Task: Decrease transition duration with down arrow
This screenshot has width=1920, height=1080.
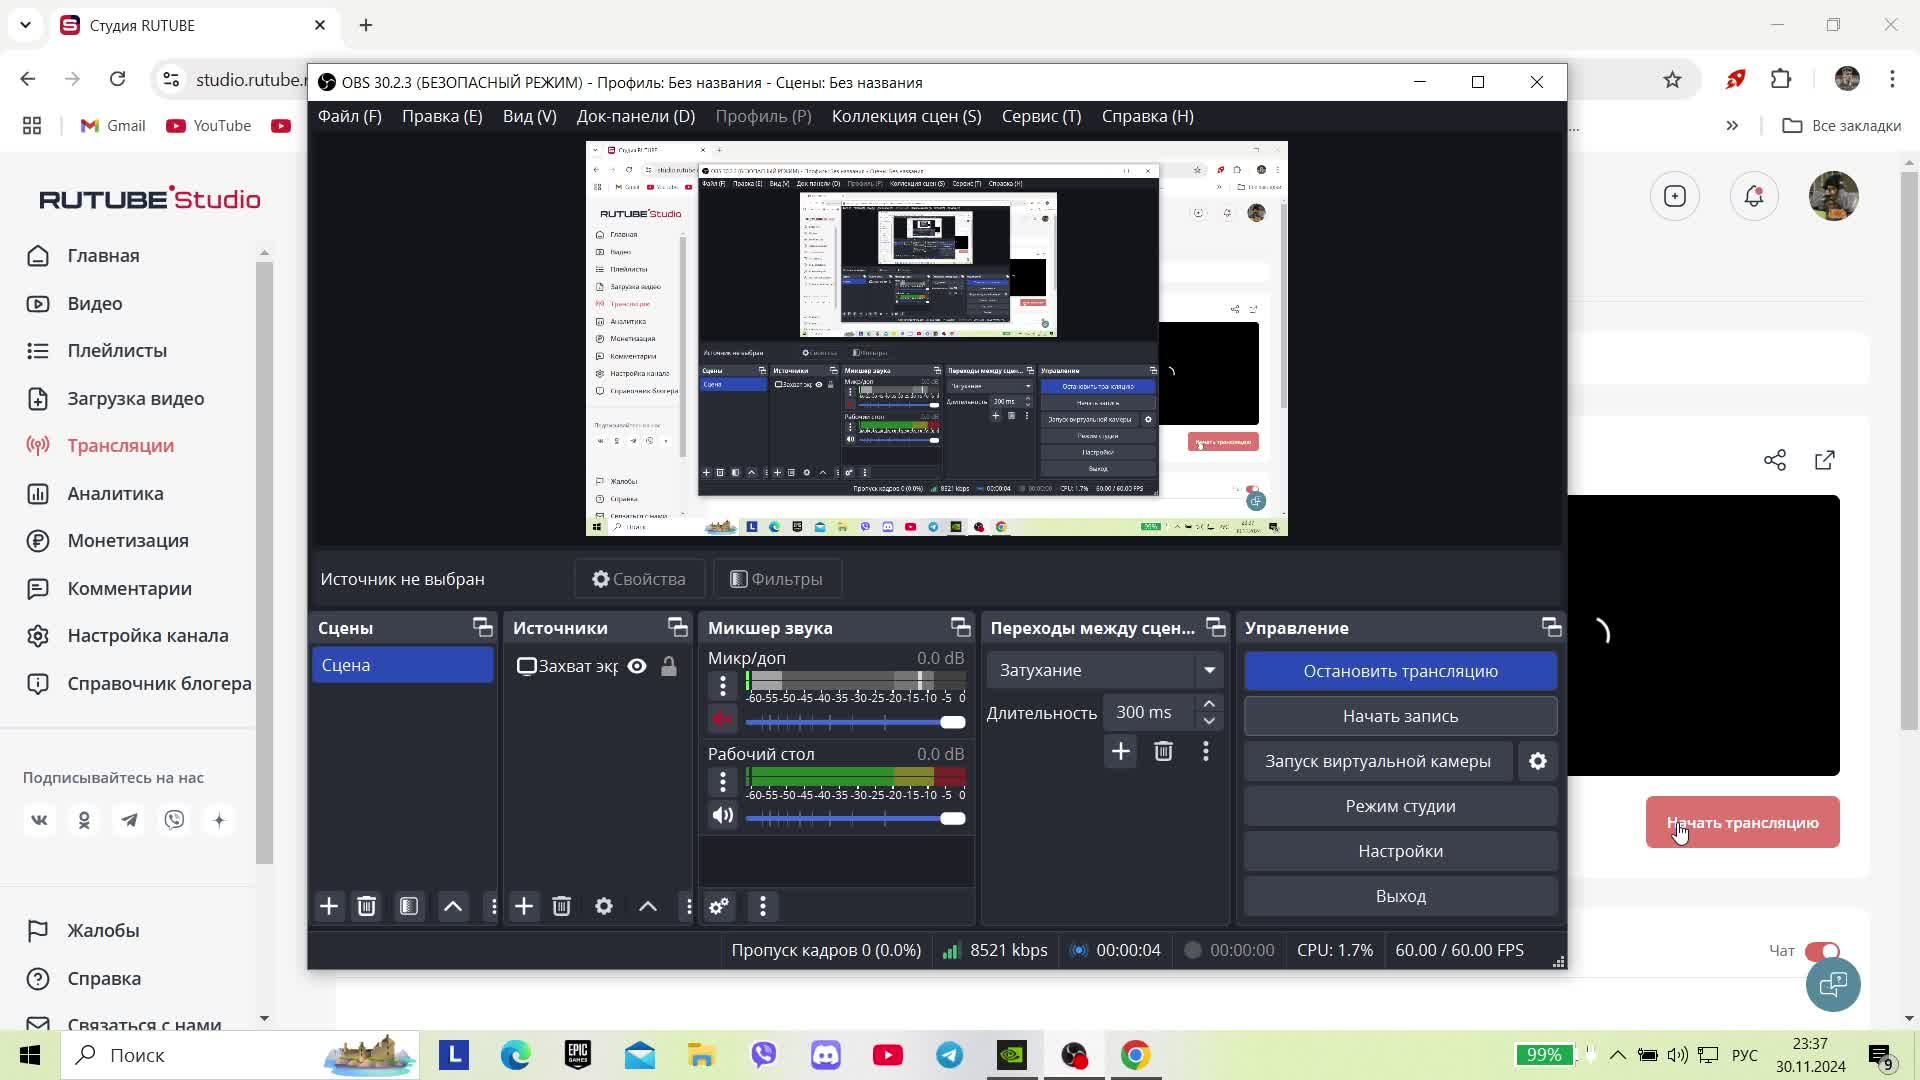Action: [1209, 721]
